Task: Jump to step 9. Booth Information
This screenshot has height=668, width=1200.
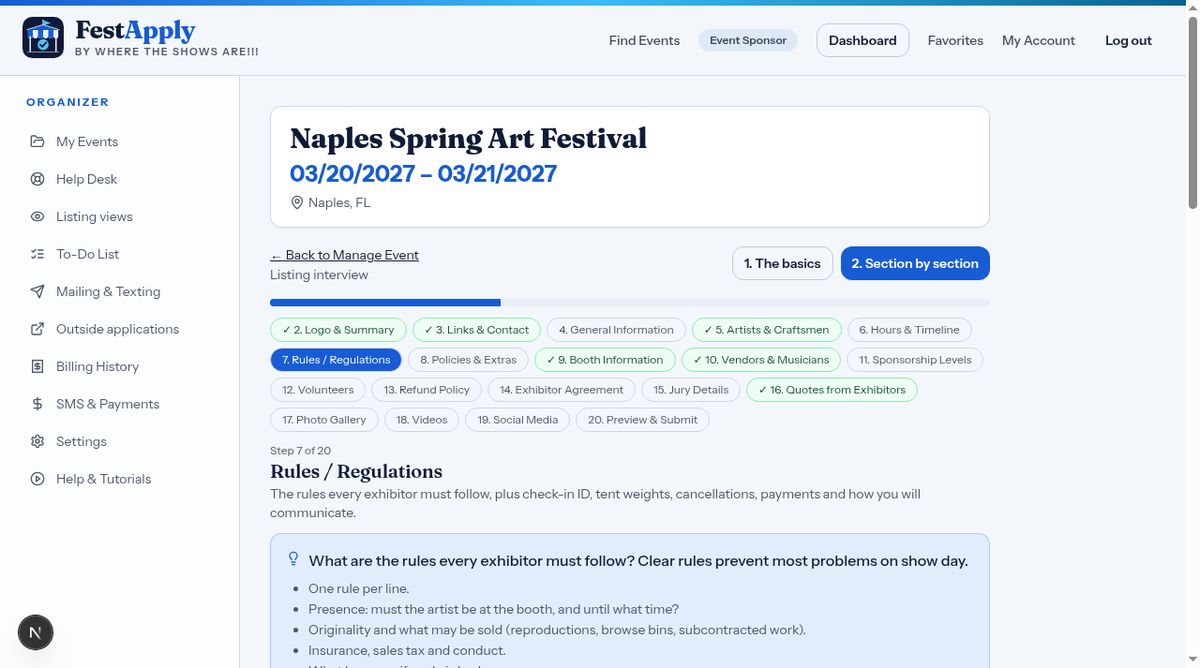Action: (x=605, y=360)
